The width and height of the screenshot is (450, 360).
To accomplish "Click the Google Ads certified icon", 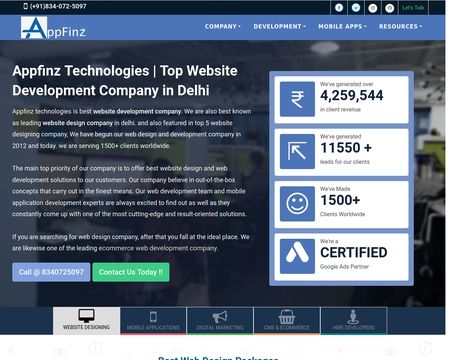I will click(297, 256).
